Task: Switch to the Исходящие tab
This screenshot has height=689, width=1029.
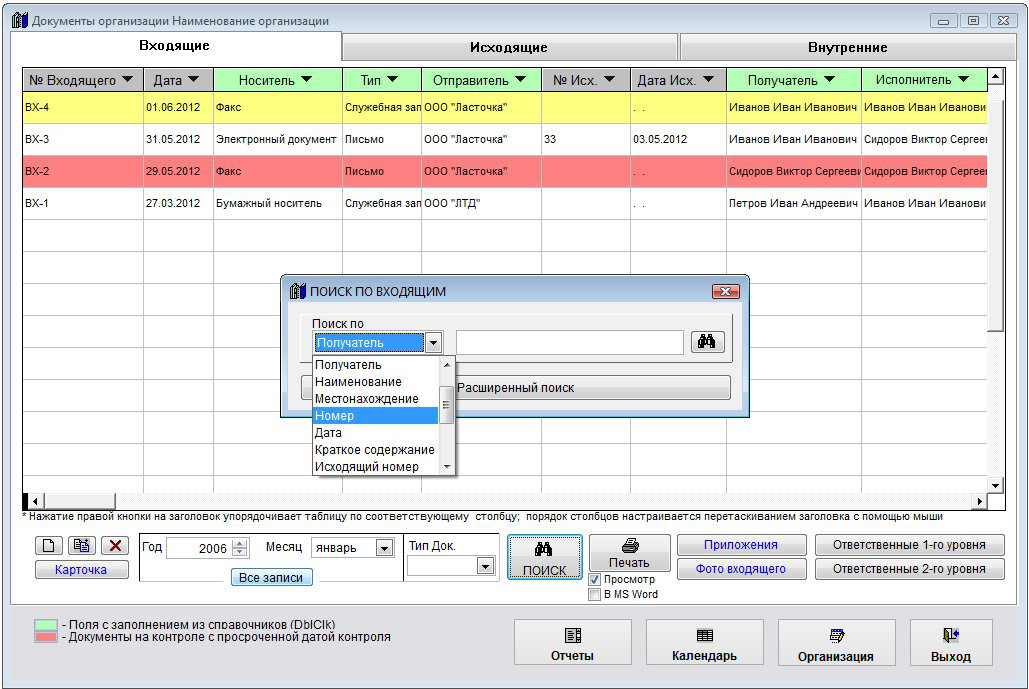Action: (x=509, y=47)
